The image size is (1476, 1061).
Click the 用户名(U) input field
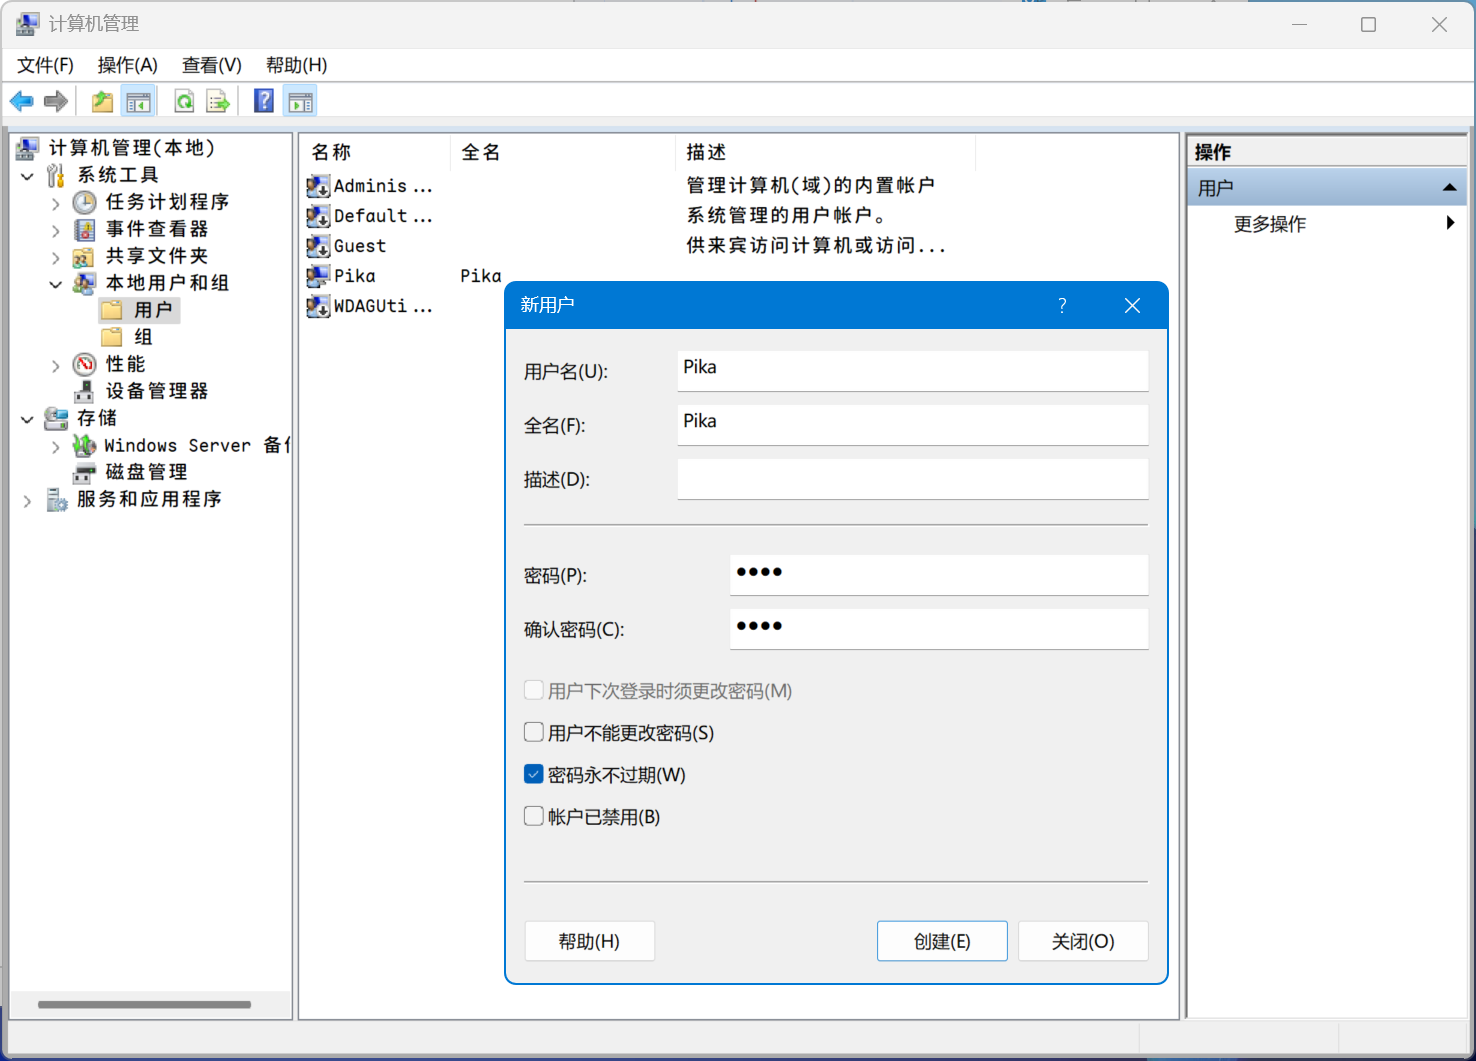pyautogui.click(x=912, y=370)
